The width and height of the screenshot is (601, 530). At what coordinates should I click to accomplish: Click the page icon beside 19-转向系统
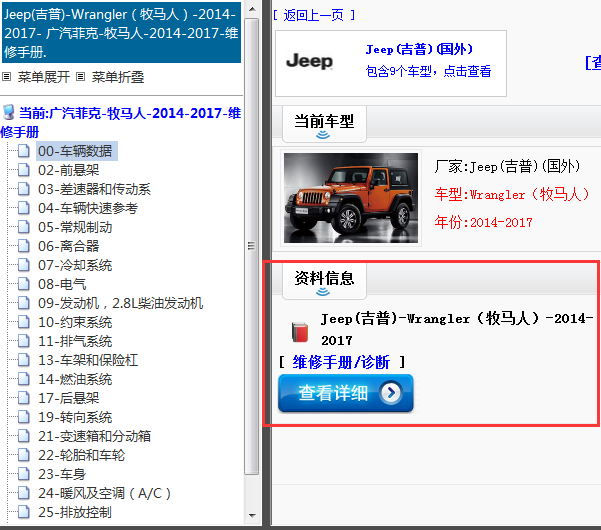coord(23,417)
